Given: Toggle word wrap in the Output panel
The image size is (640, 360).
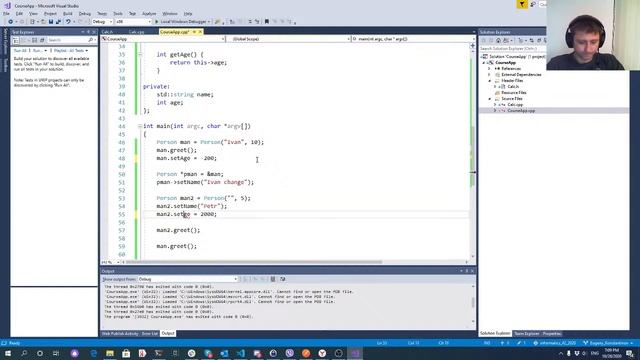Looking at the screenshot, I should (282, 279).
